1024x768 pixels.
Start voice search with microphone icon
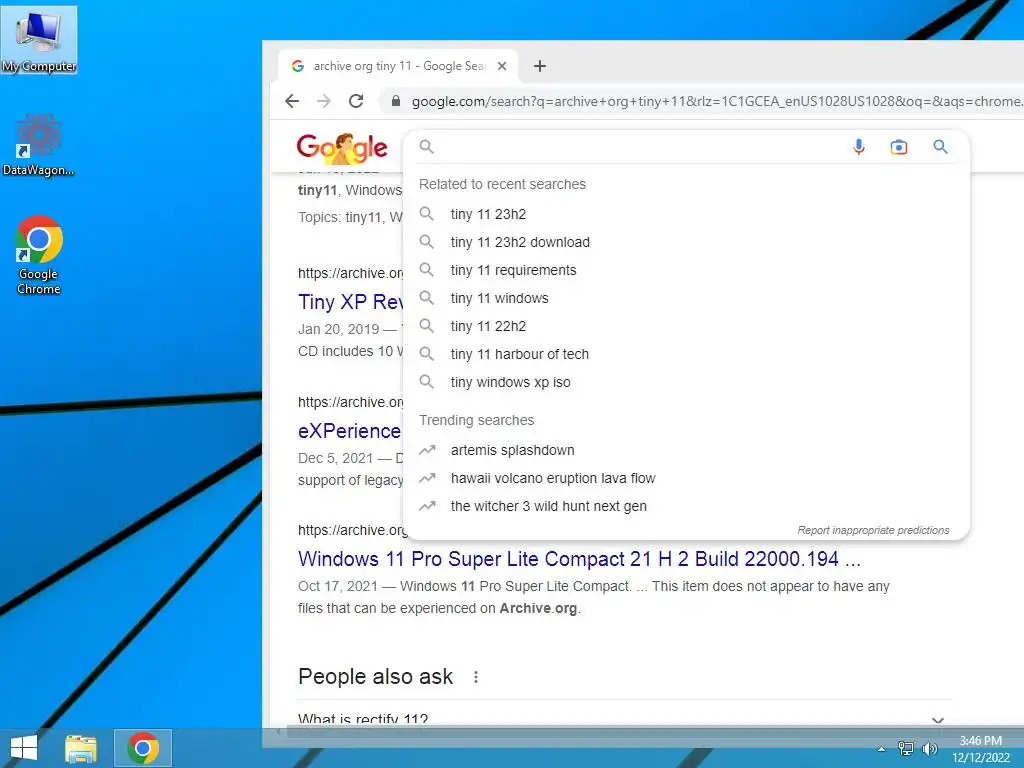click(x=859, y=147)
